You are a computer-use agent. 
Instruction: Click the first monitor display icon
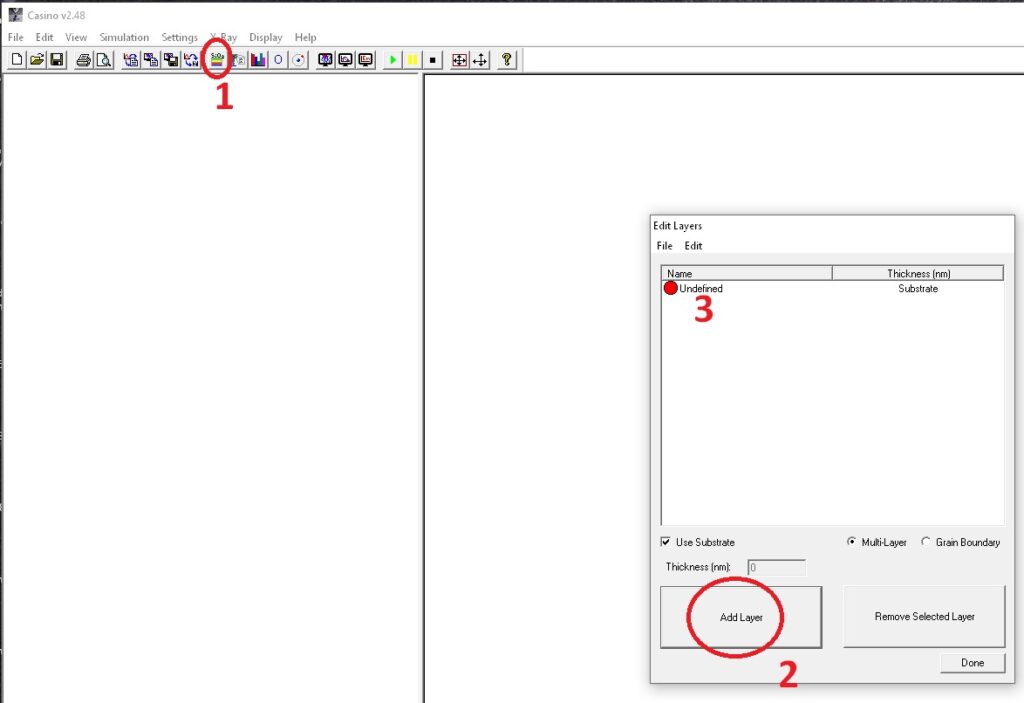pos(325,60)
